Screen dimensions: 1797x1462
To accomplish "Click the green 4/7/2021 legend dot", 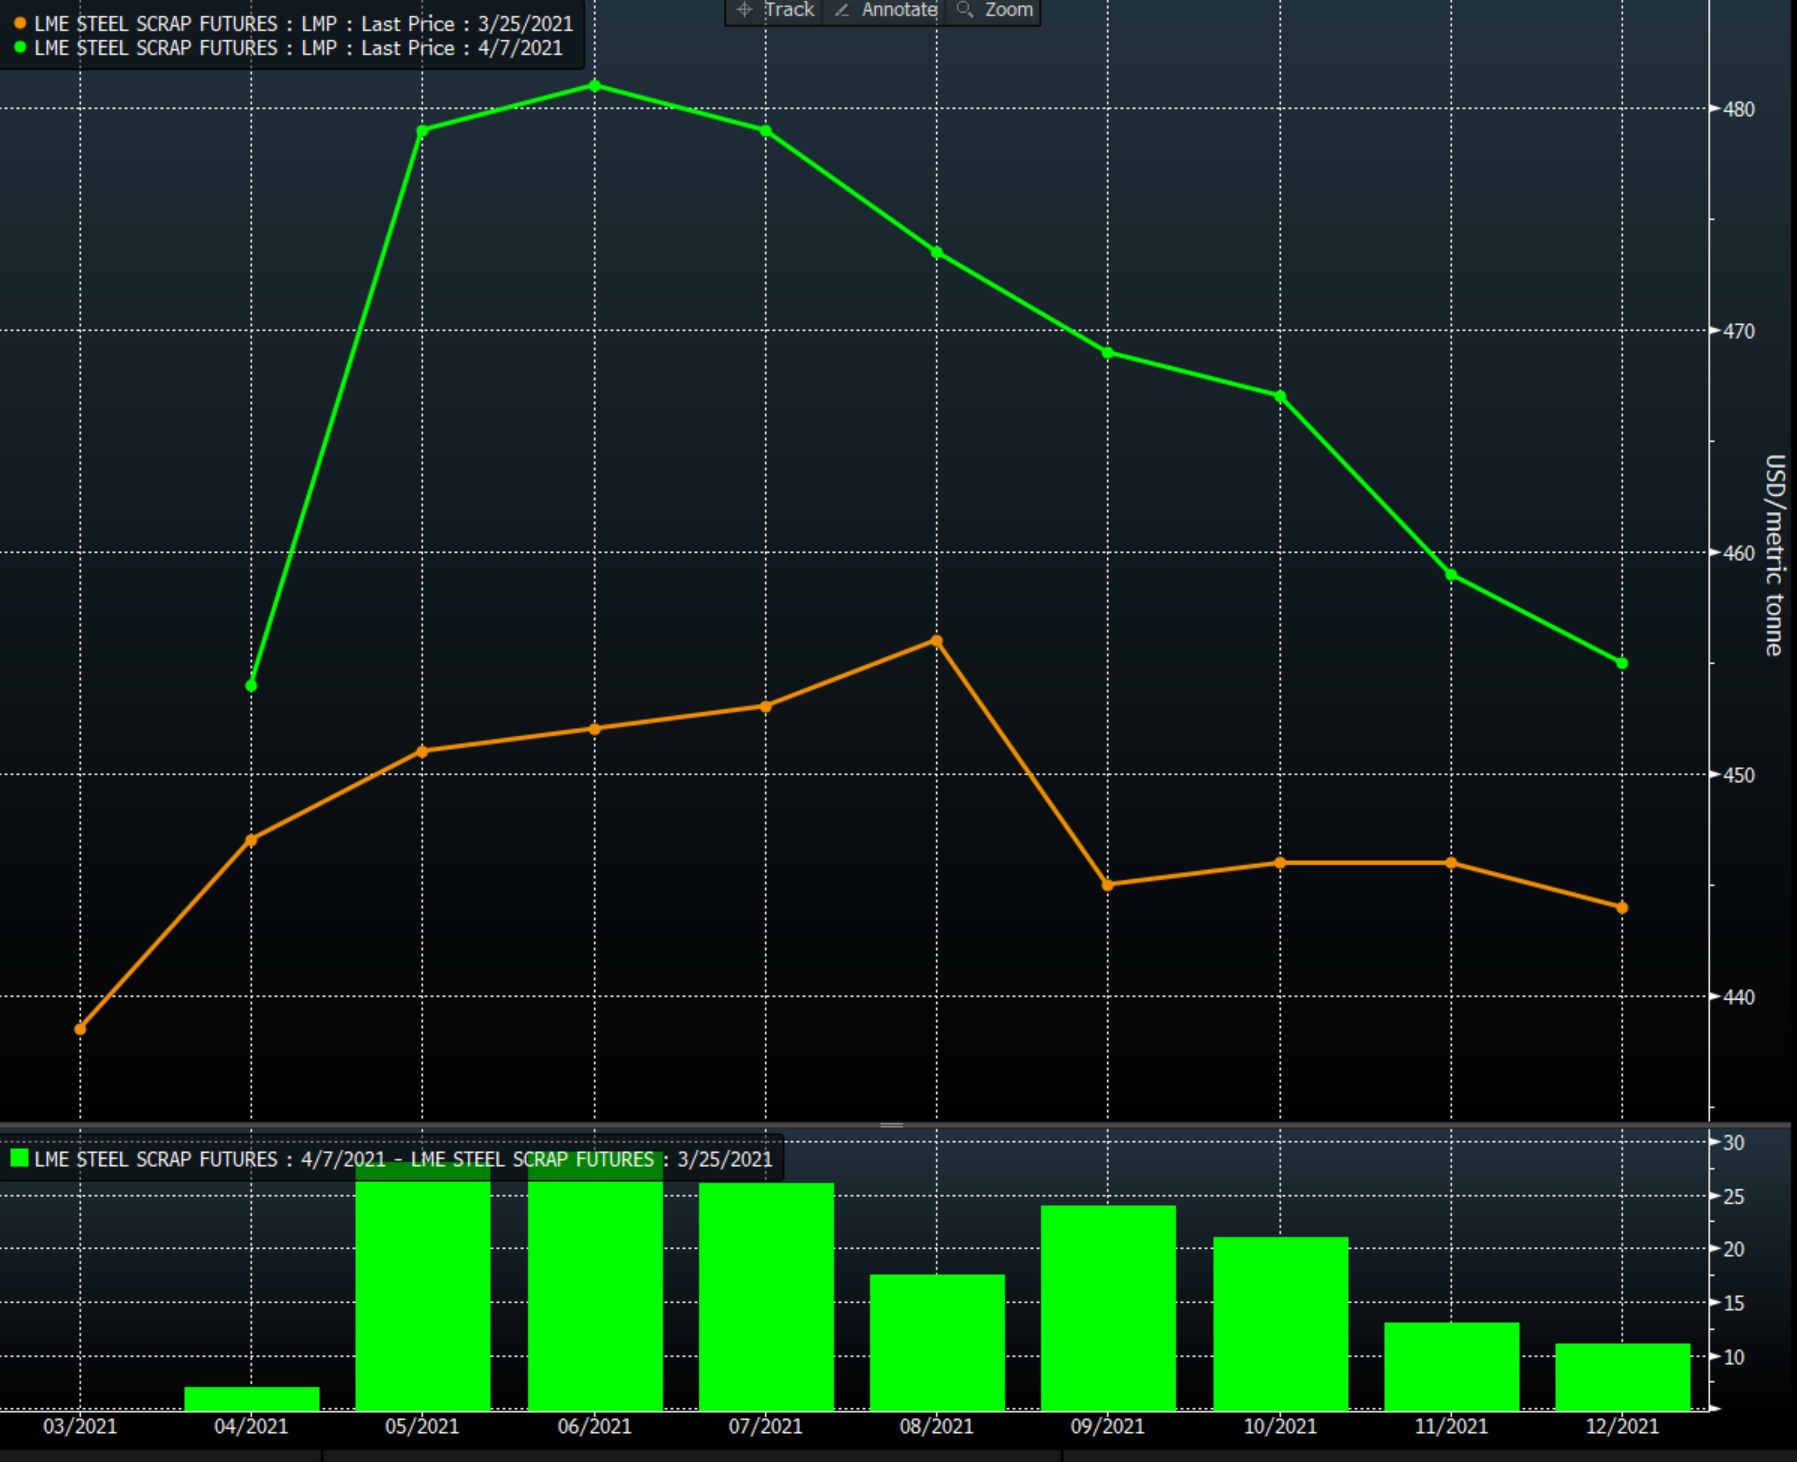I will coord(20,47).
